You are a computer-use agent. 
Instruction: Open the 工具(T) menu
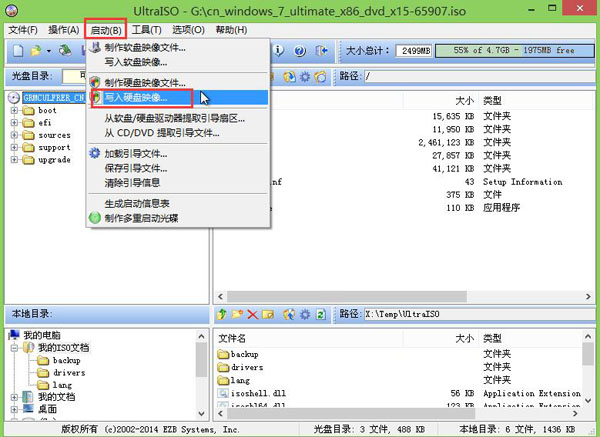pos(146,30)
